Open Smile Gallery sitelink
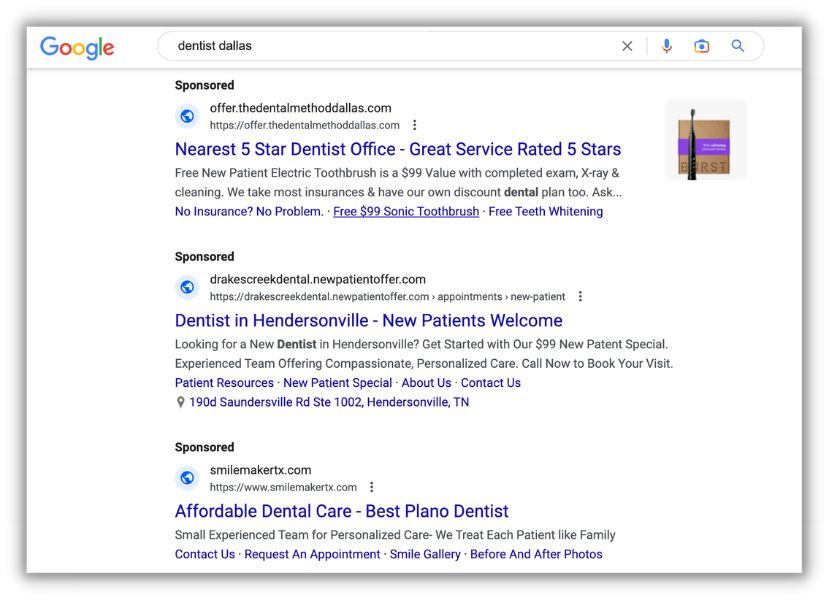The height and width of the screenshot is (600, 830). point(425,554)
